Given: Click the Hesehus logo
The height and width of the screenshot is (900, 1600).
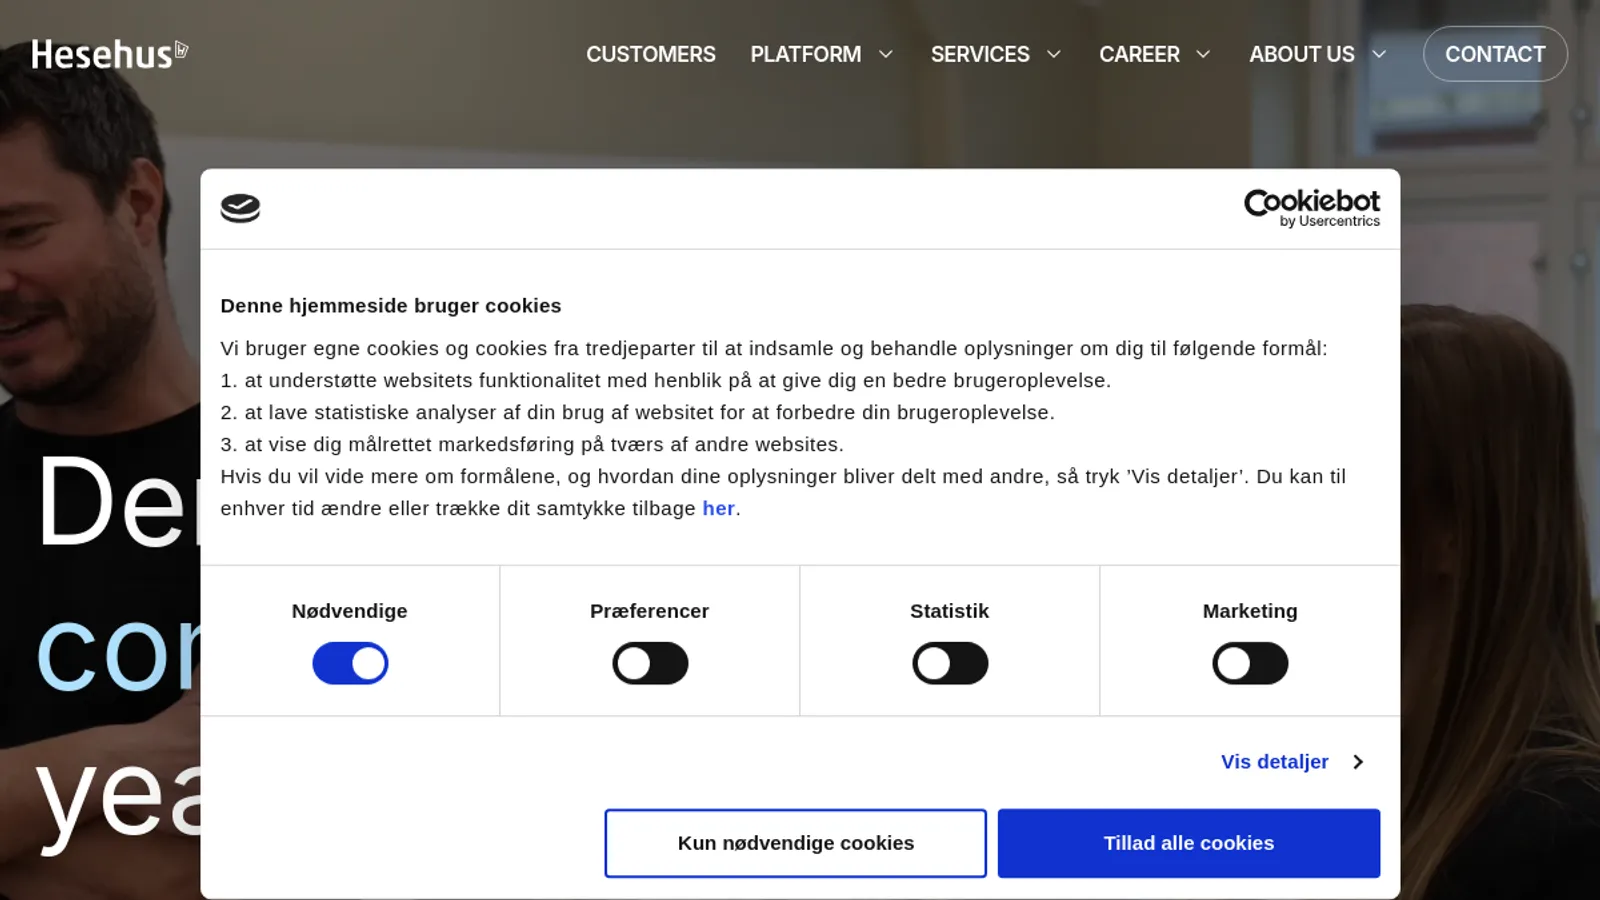Looking at the screenshot, I should 110,54.
